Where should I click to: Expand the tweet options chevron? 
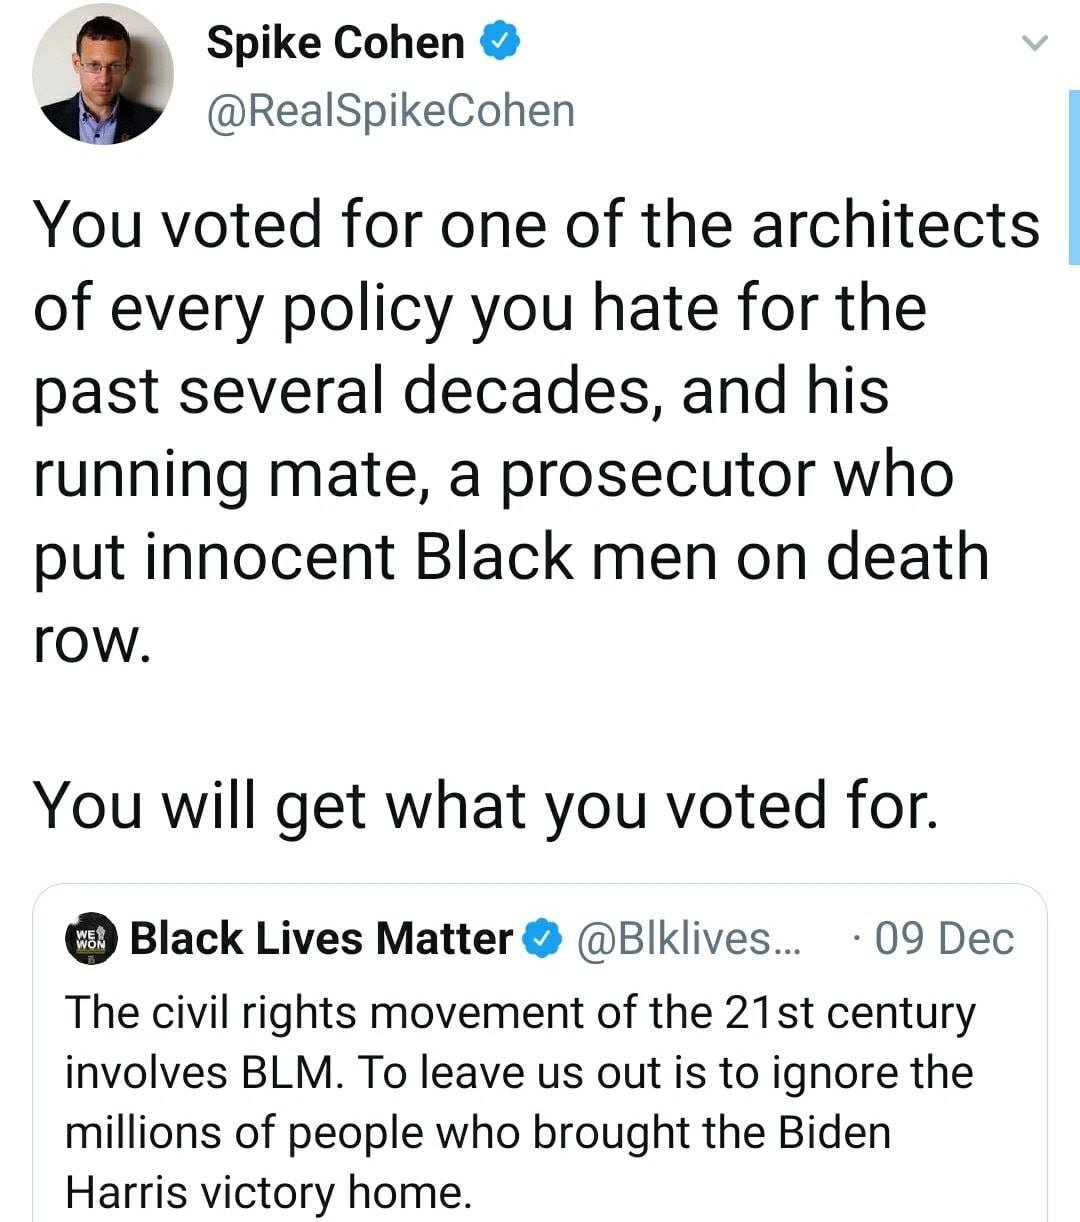(x=1035, y=43)
